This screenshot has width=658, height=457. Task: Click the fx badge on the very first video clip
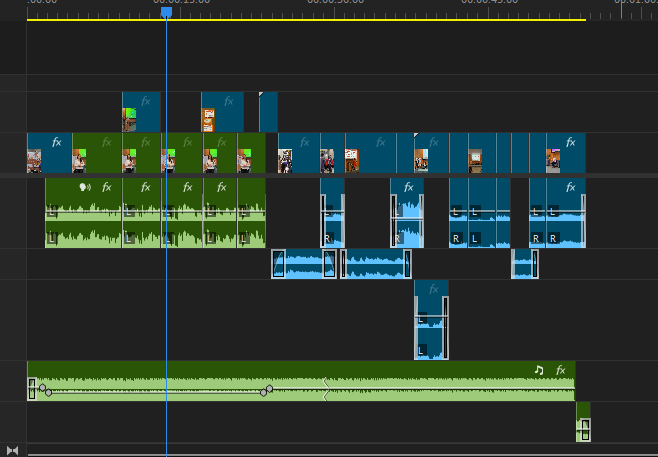click(x=57, y=143)
